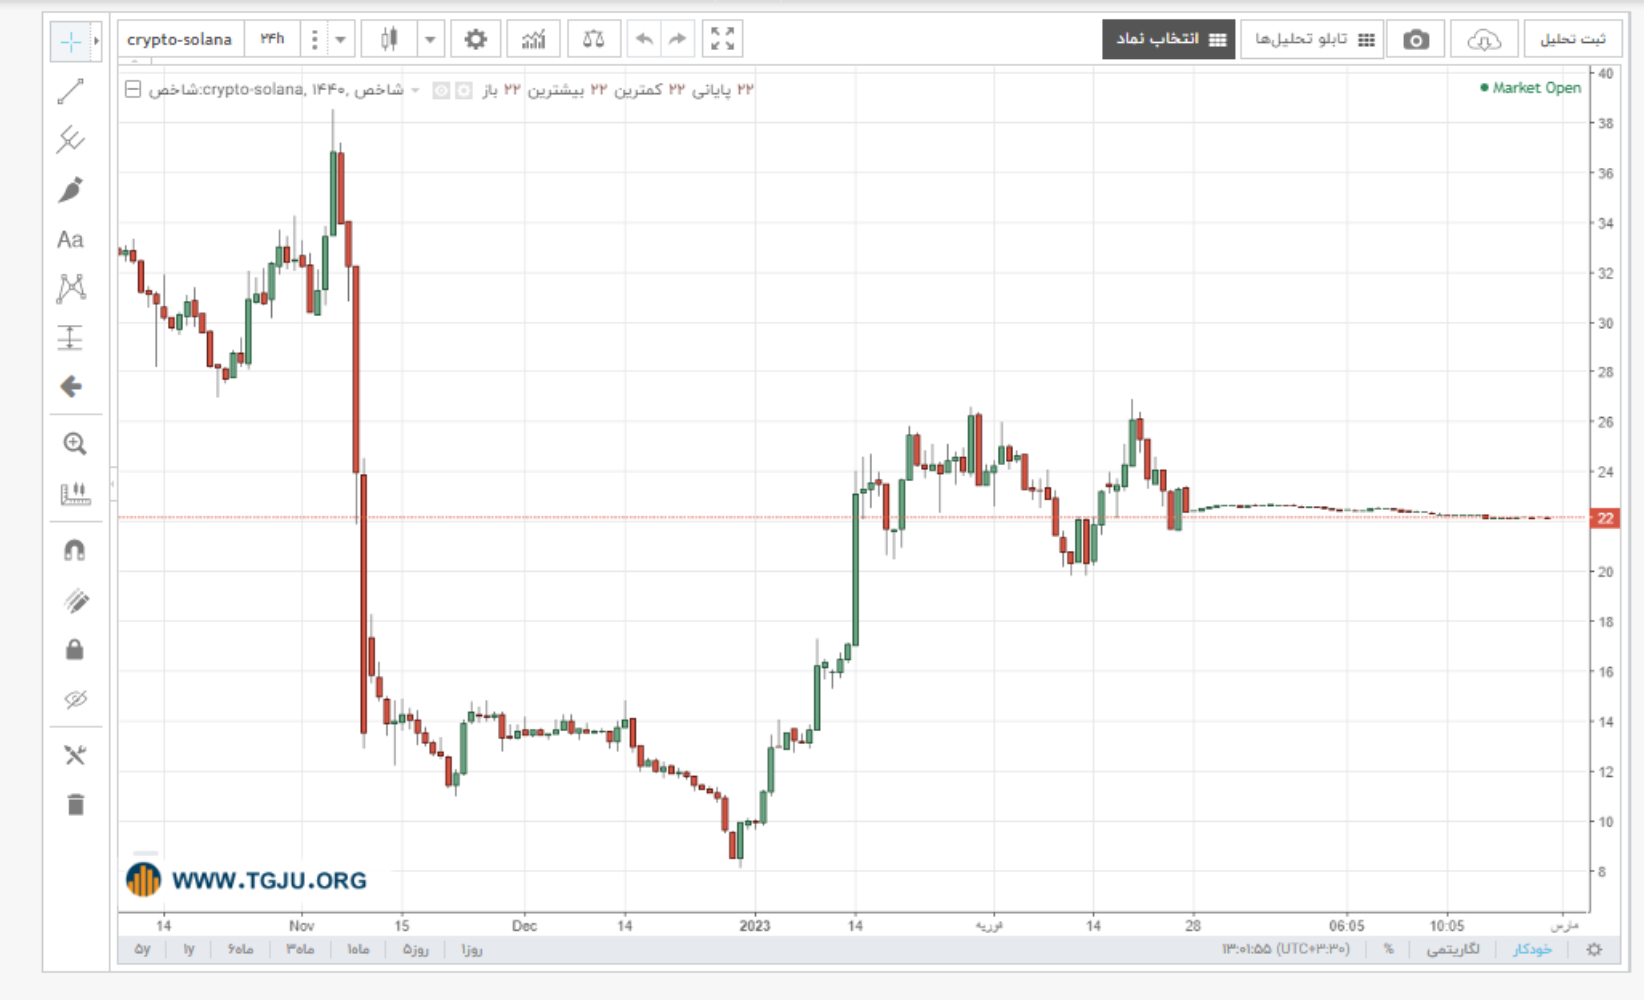Click the candlestick chart style icon

(x=389, y=40)
